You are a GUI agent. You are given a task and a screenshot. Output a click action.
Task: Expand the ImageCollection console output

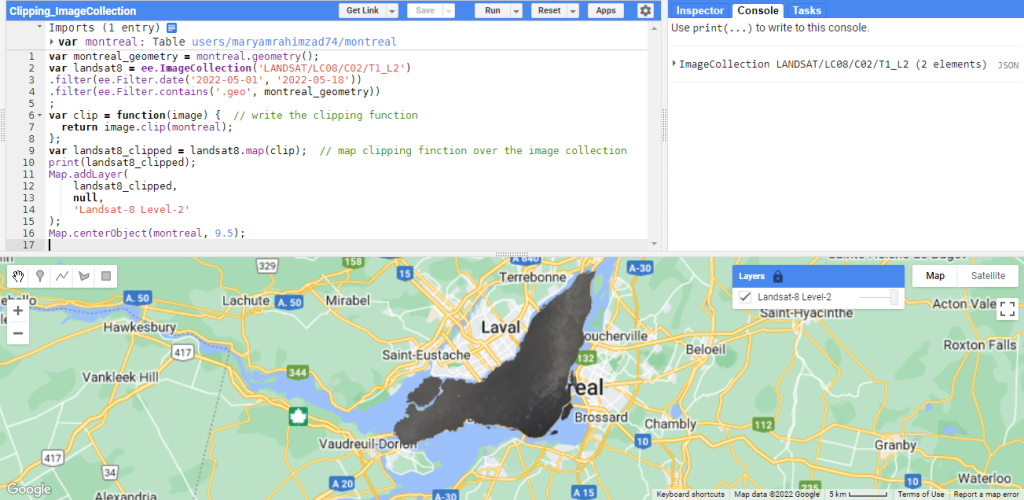point(675,64)
